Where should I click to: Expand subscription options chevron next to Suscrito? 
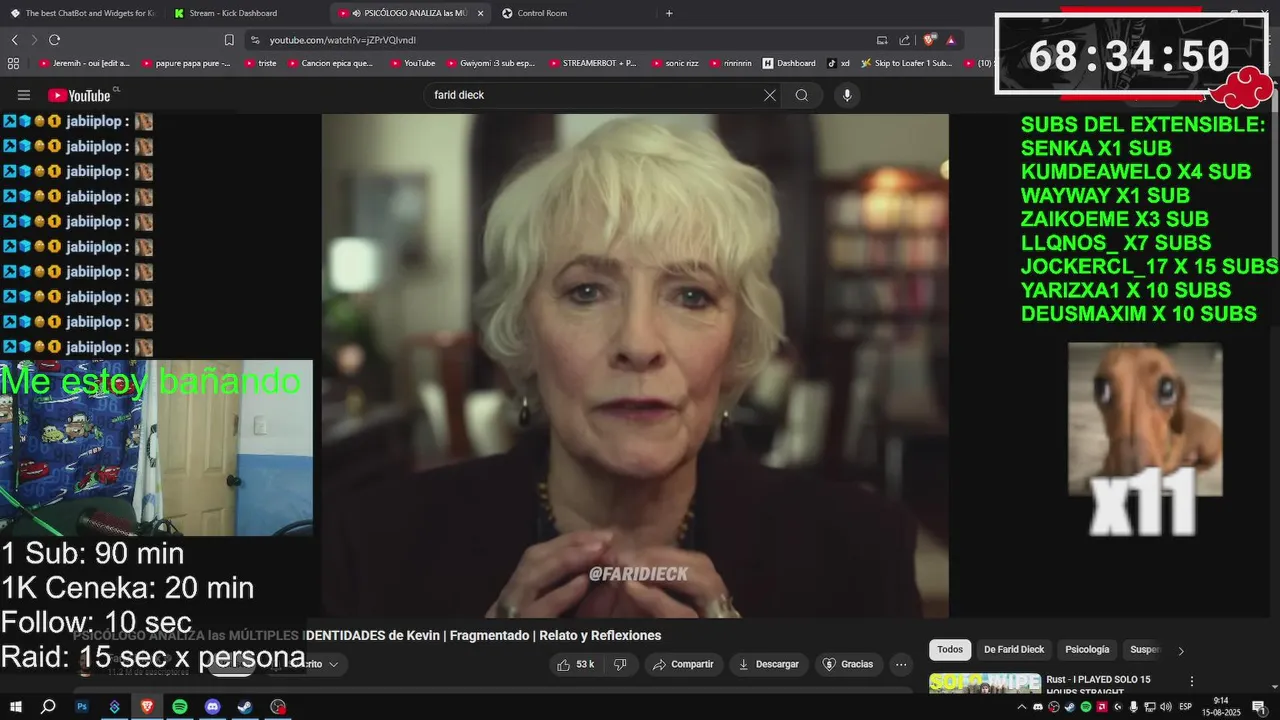[333, 664]
